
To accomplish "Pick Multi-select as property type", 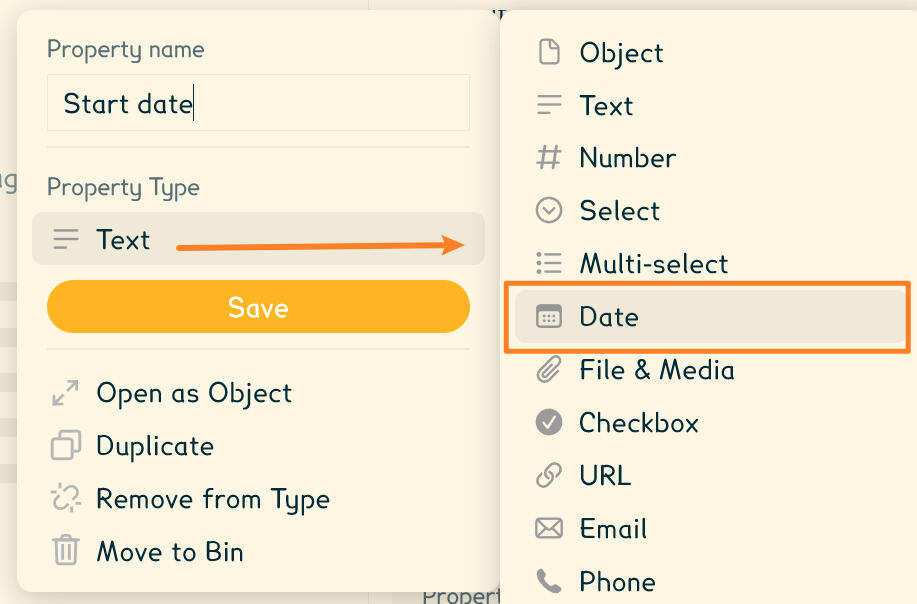I will (x=653, y=264).
